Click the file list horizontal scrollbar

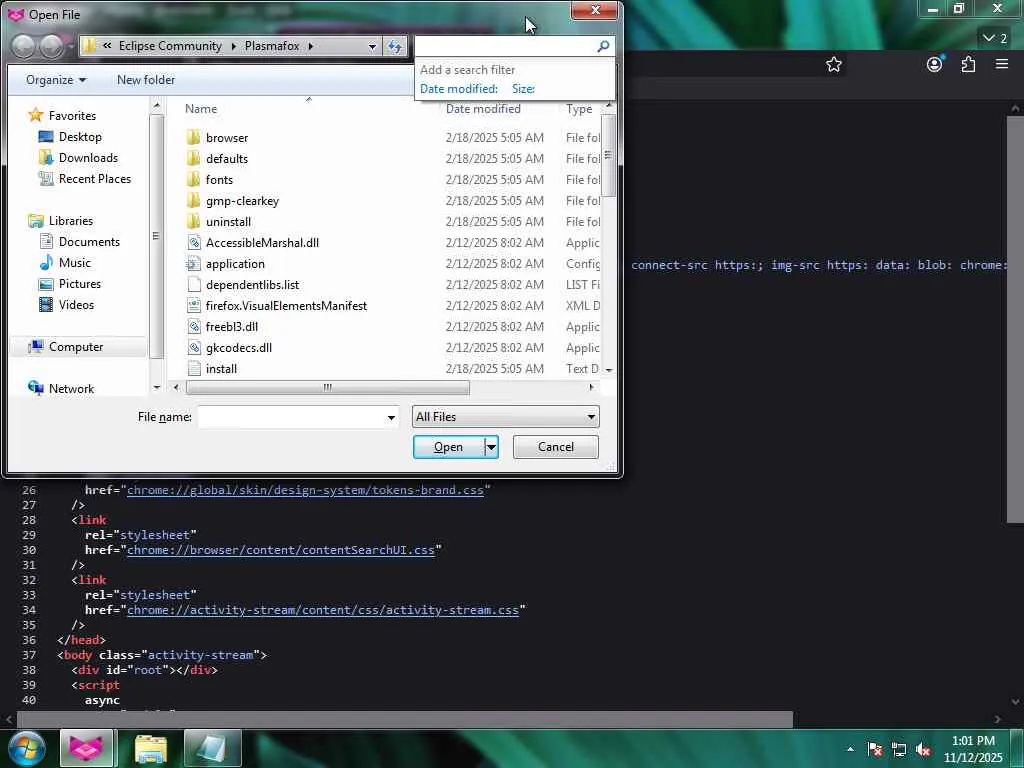(327, 387)
